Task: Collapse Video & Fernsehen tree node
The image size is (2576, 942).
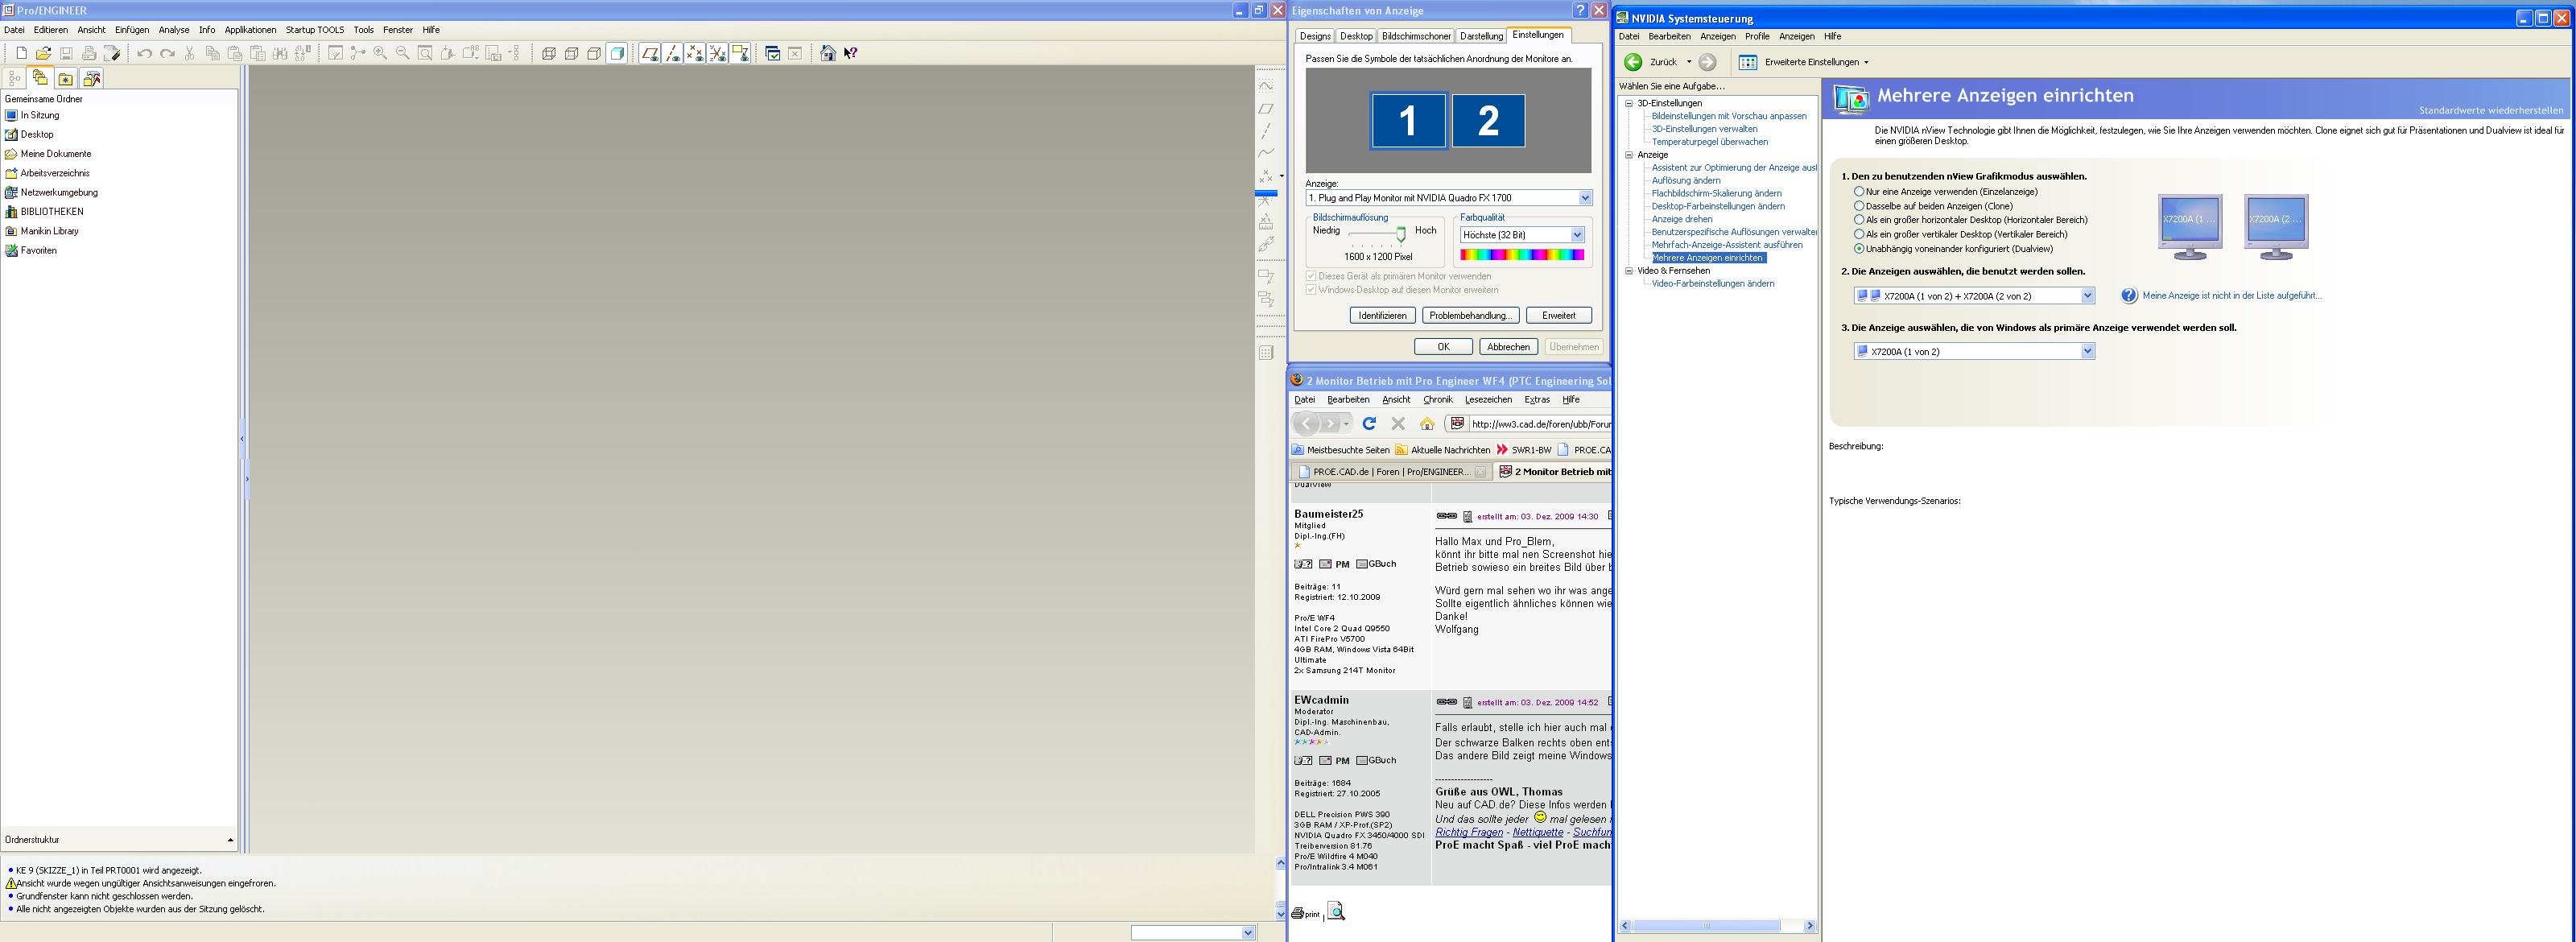Action: [1628, 271]
